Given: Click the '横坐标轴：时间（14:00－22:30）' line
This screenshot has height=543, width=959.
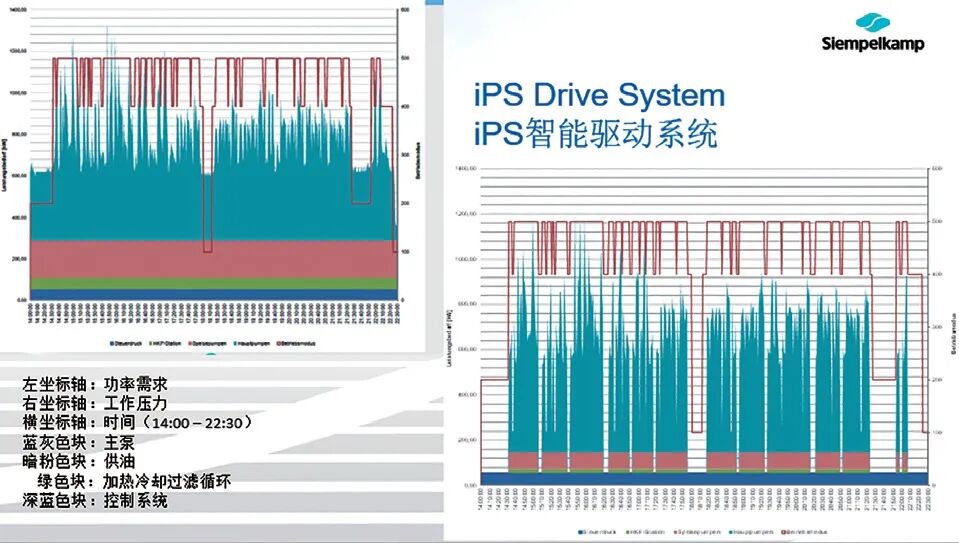Looking at the screenshot, I should click(x=138, y=423).
